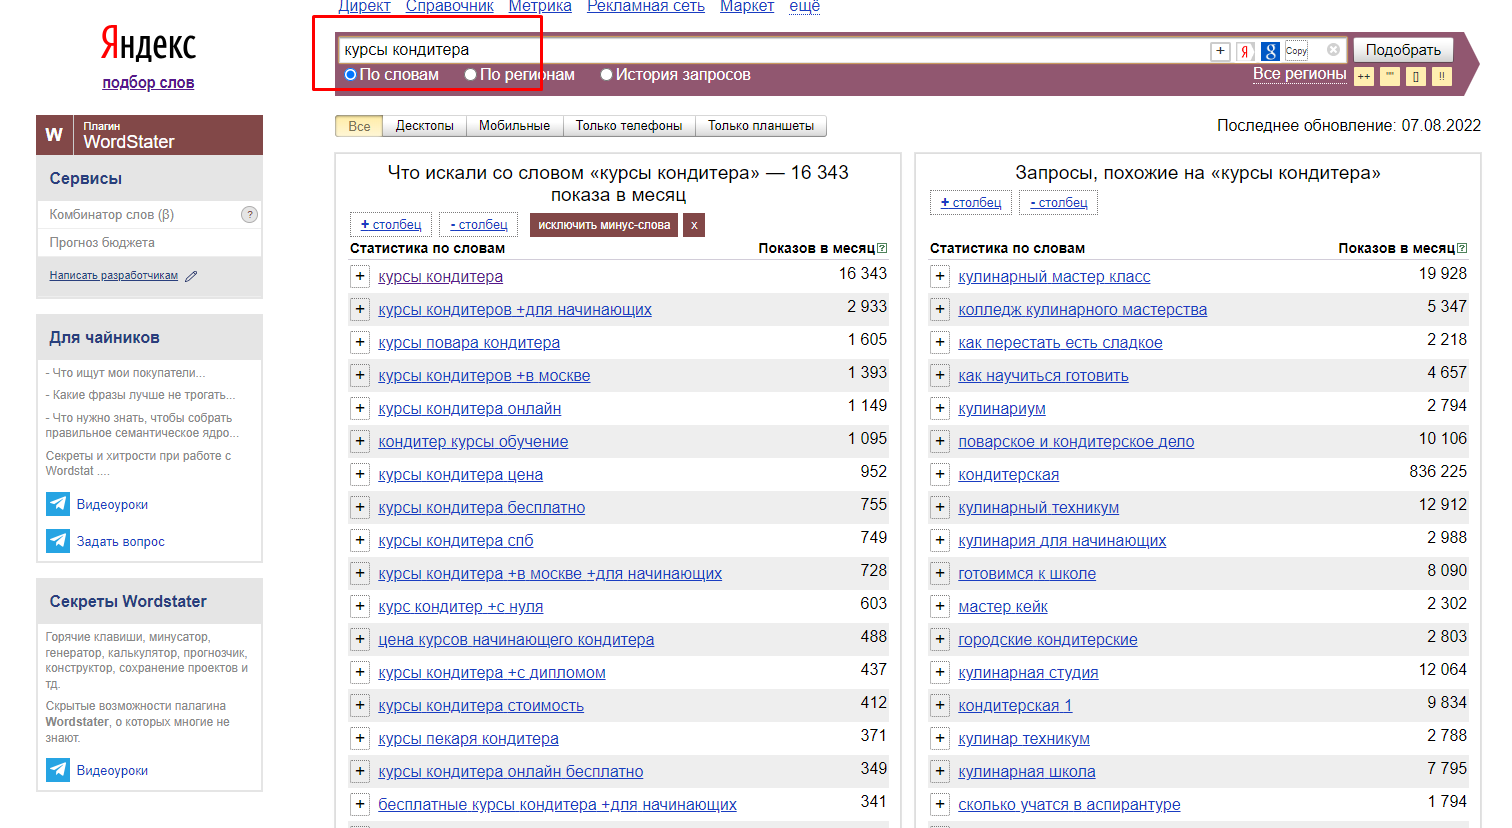Click the Написать разработчикам link
1512x828 pixels.
pos(114,276)
